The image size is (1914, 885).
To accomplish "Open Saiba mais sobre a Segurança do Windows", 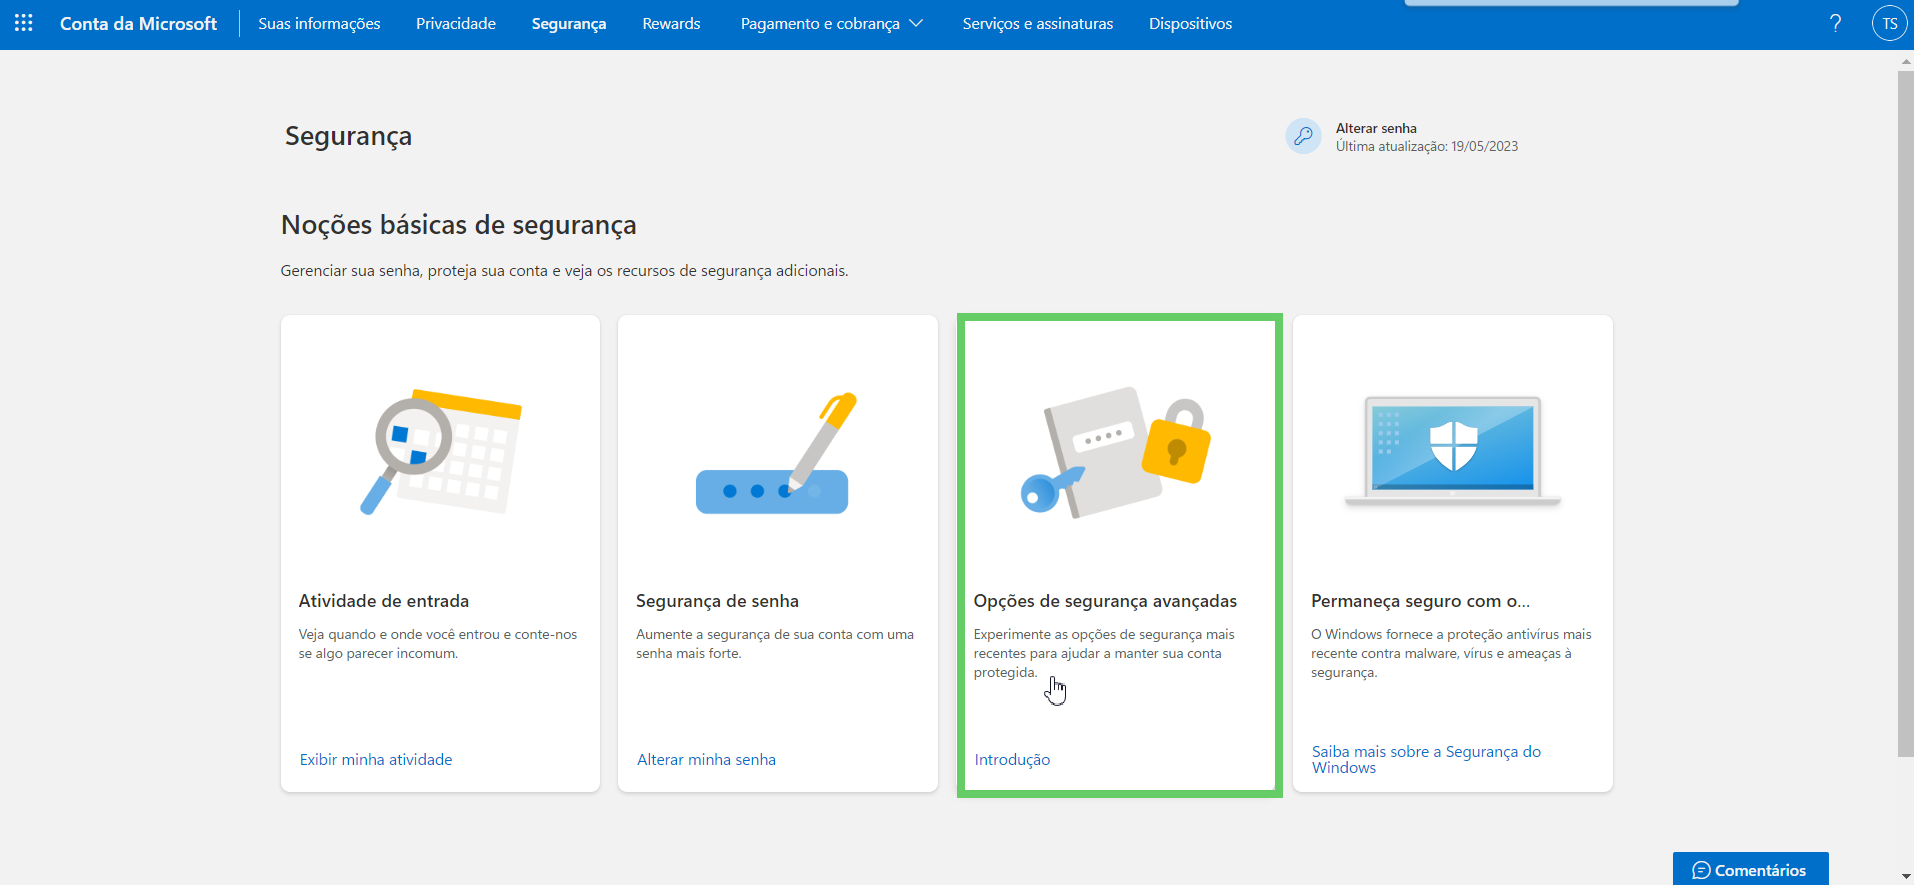I will [x=1426, y=760].
